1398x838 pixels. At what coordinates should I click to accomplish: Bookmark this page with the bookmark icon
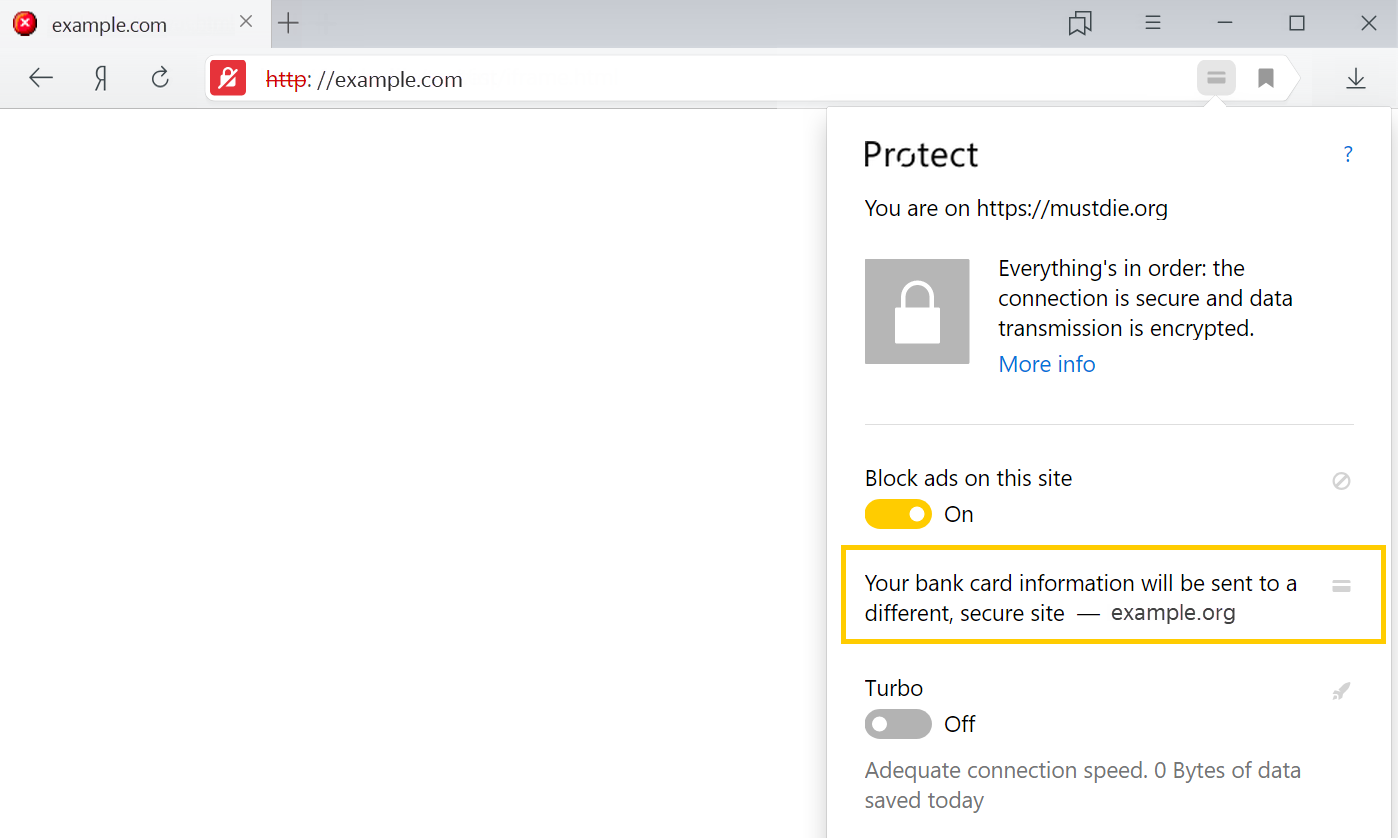pos(1266,78)
